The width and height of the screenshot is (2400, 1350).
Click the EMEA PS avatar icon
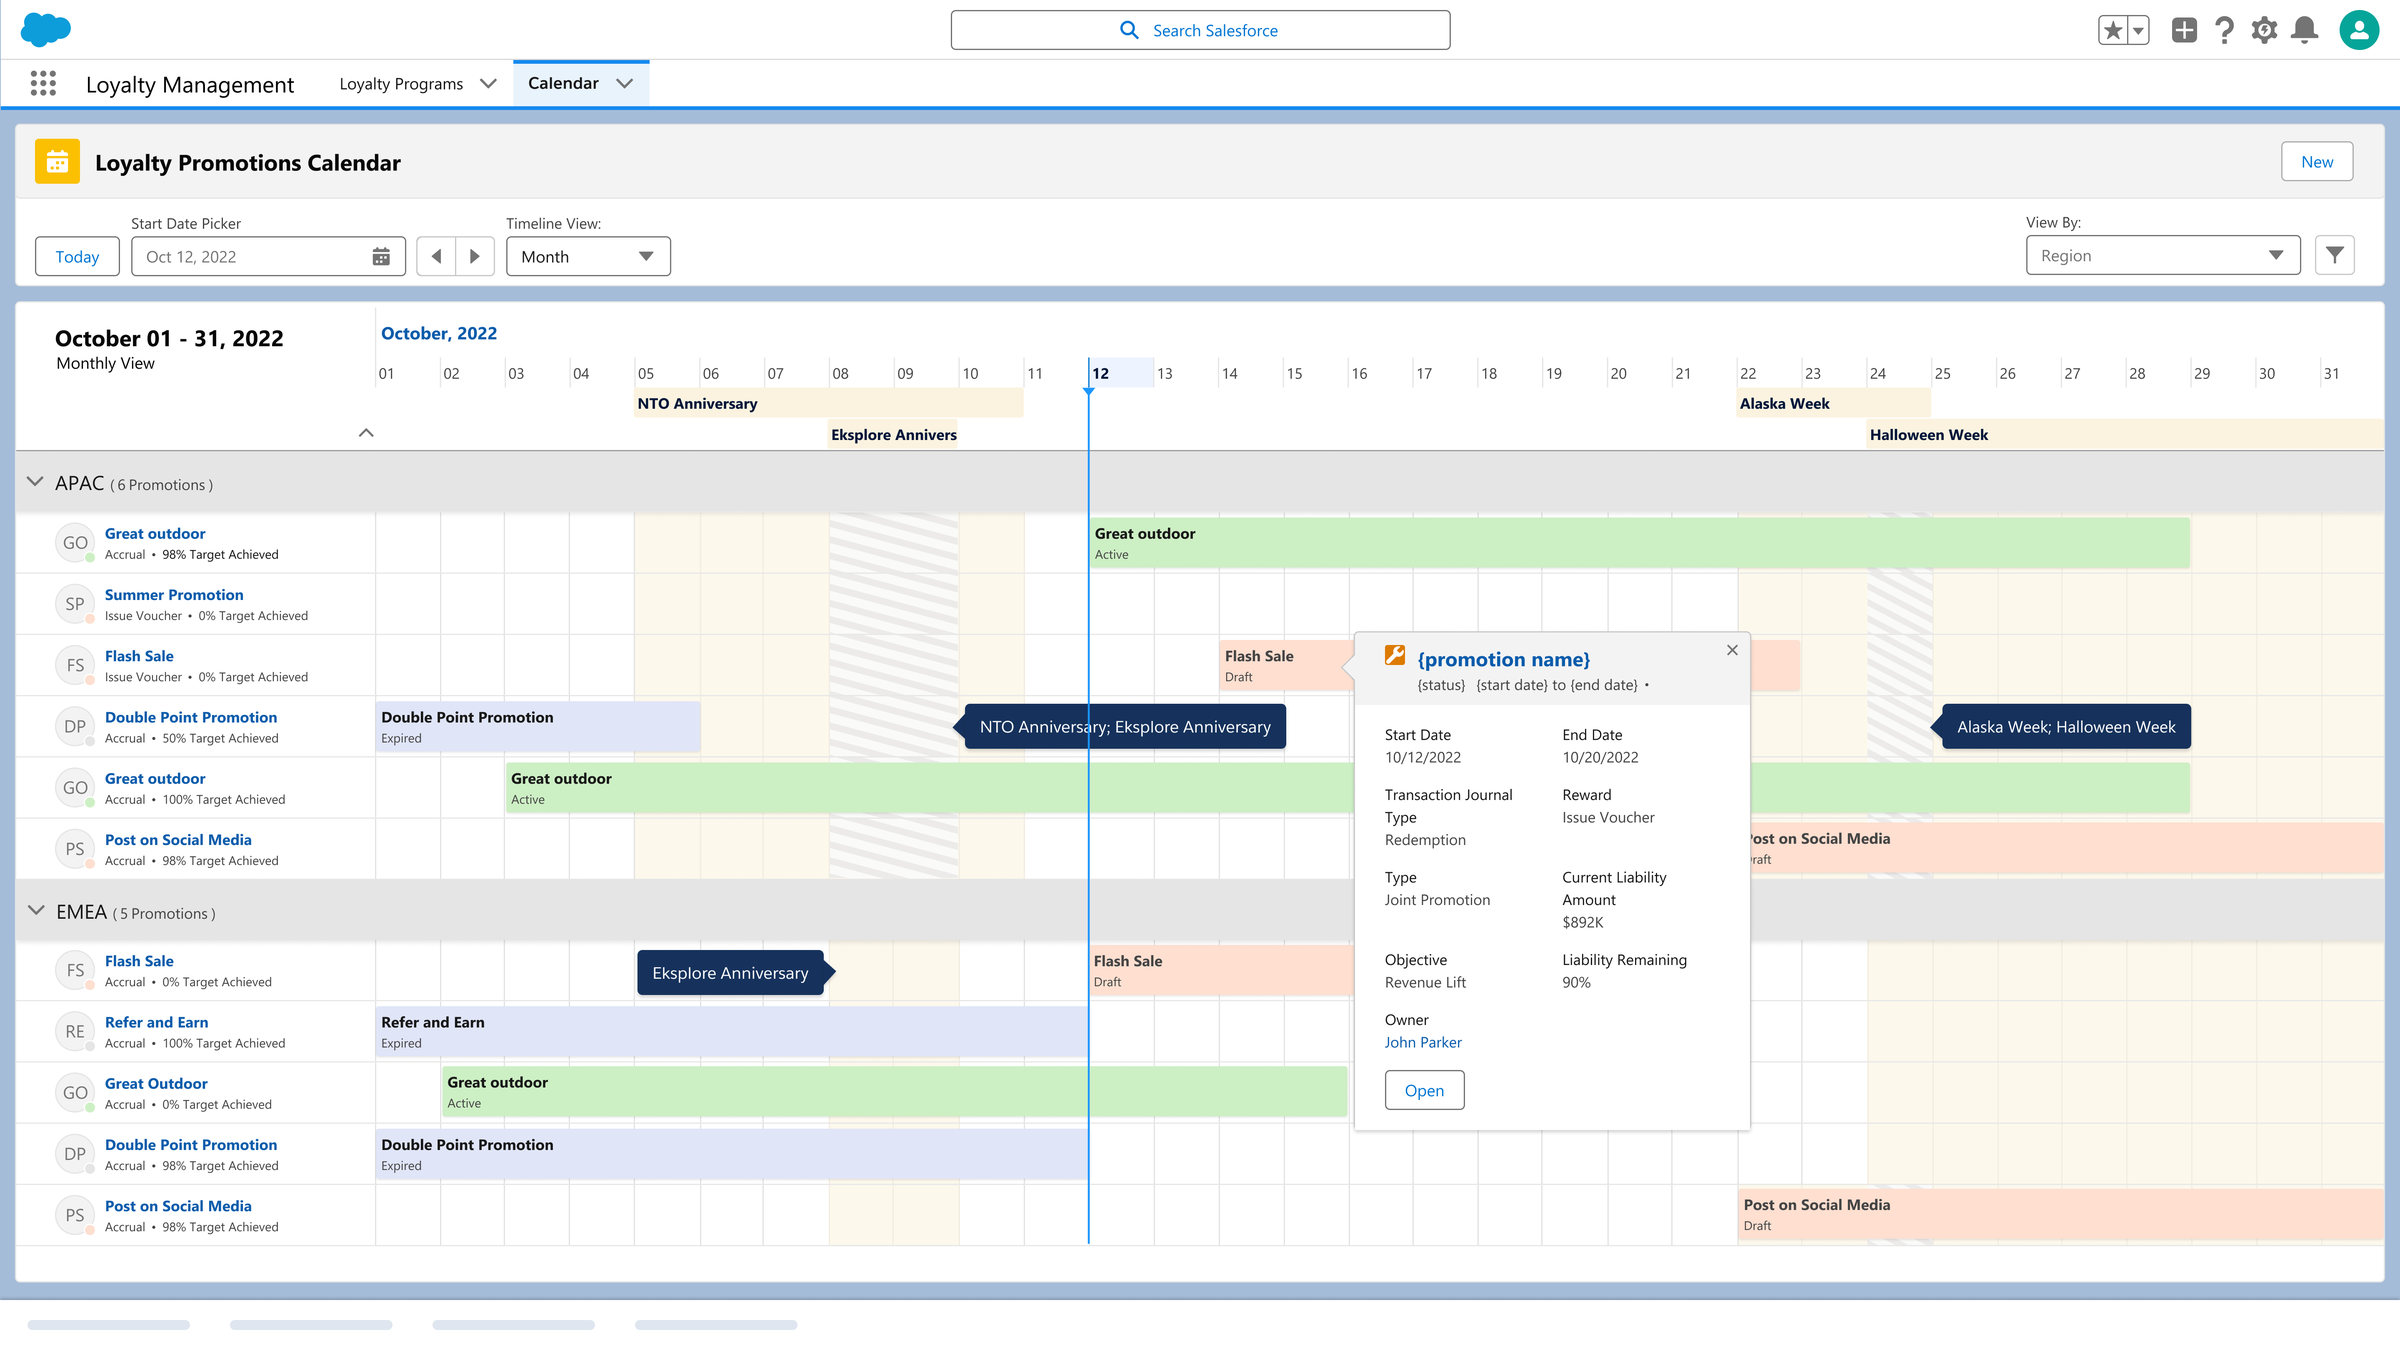pyautogui.click(x=75, y=1214)
